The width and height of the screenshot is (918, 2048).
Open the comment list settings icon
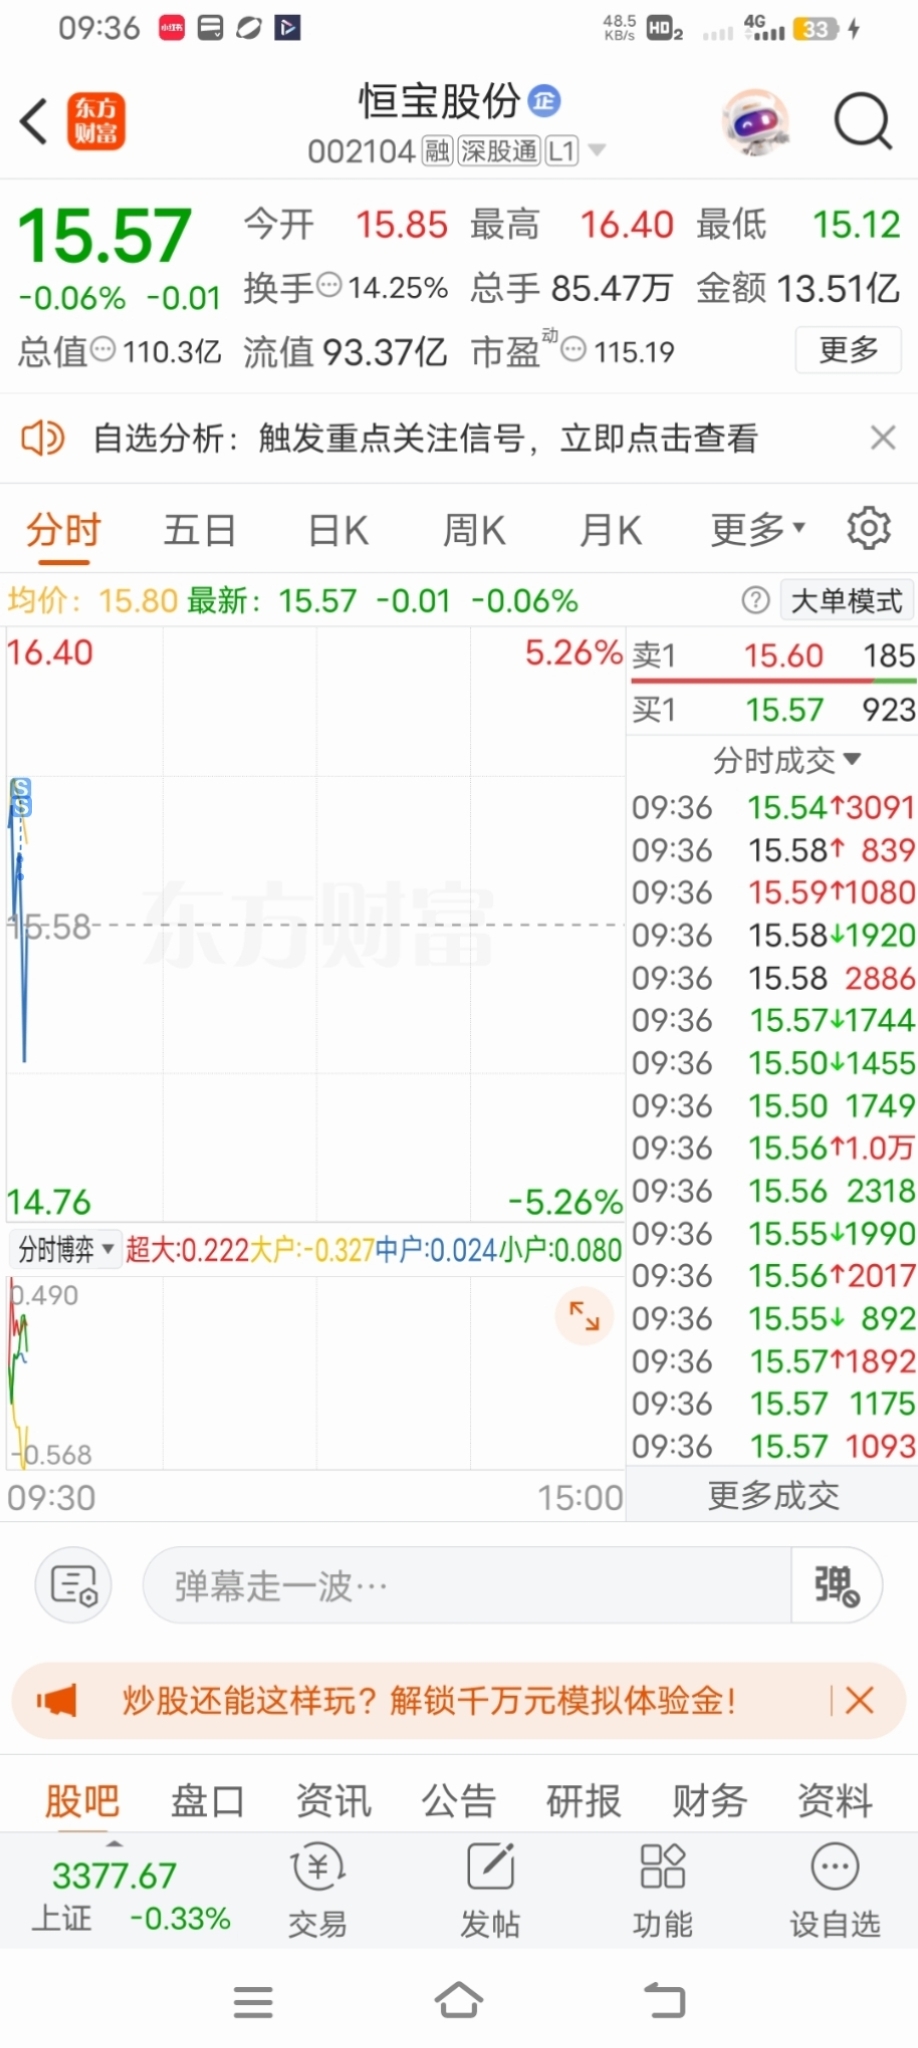[x=74, y=1585]
